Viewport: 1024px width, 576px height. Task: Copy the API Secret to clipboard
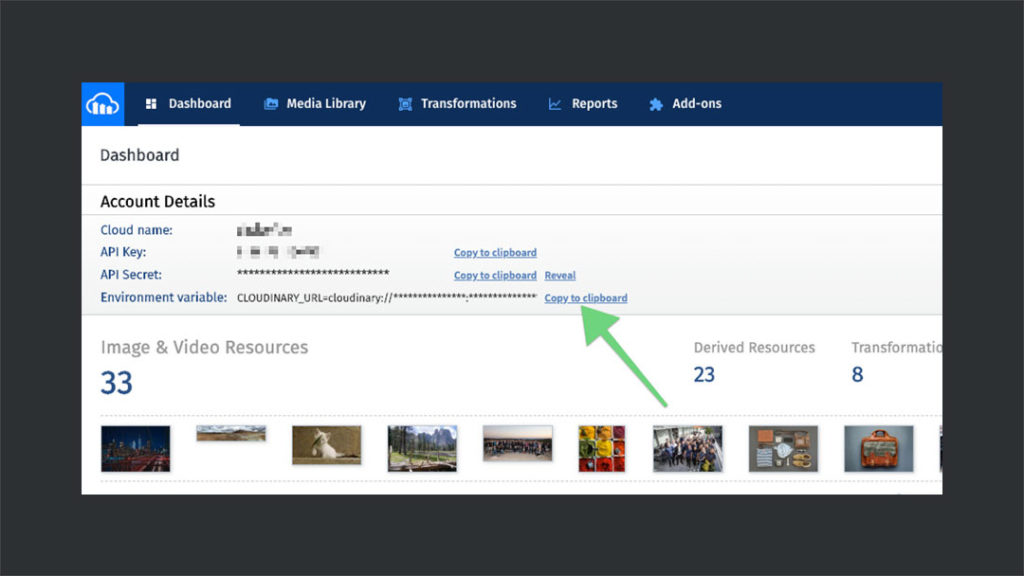coord(495,276)
